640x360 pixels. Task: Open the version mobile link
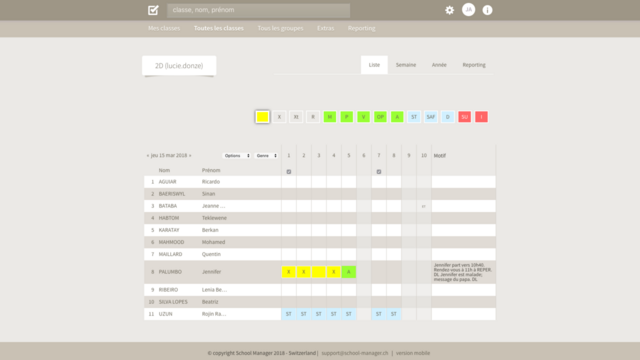[413, 353]
